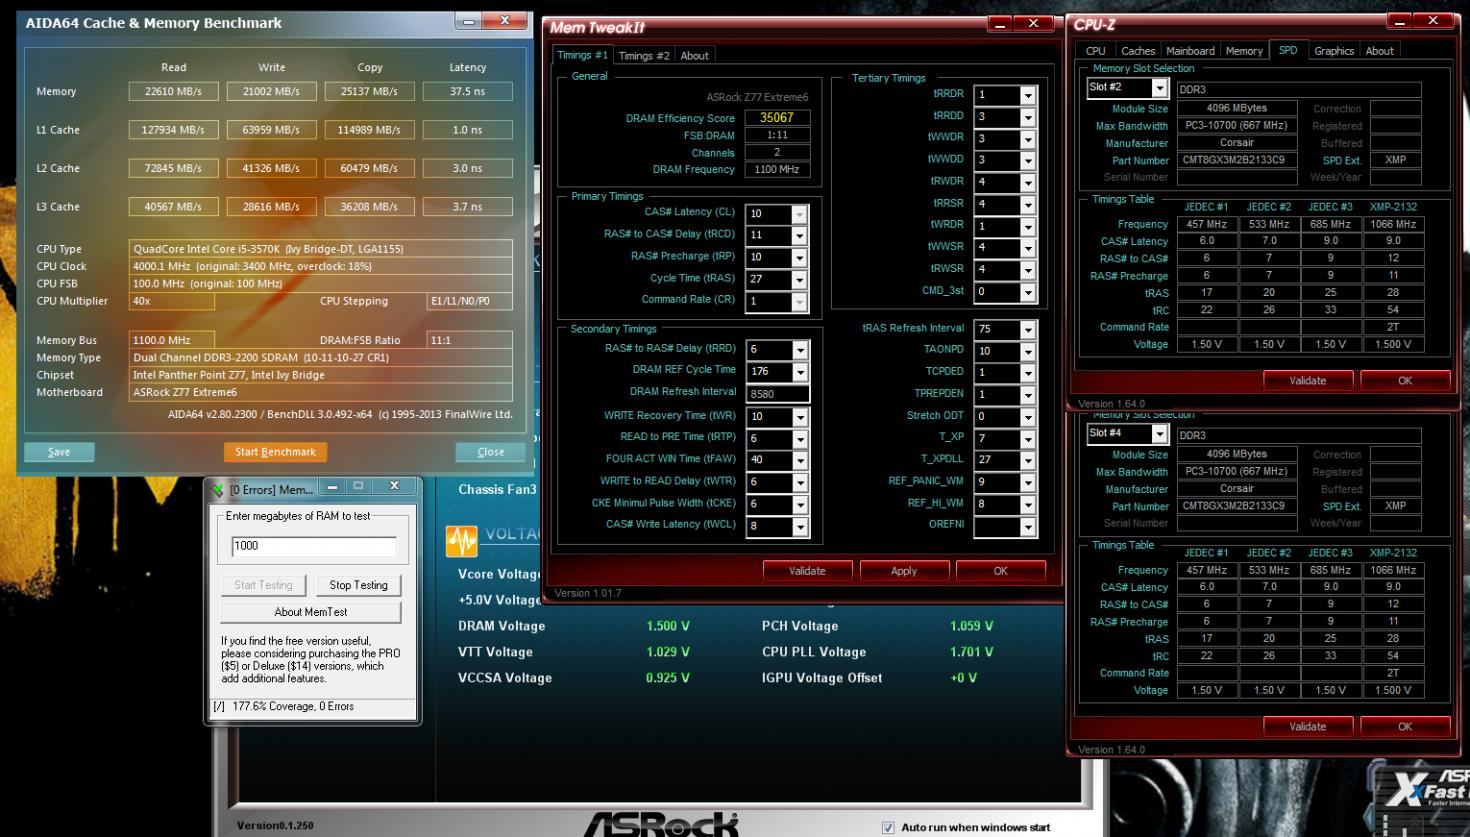The width and height of the screenshot is (1470, 837).
Task: Open the WRITE to READ Delay (tWTR) dropdown
Action: pos(800,483)
